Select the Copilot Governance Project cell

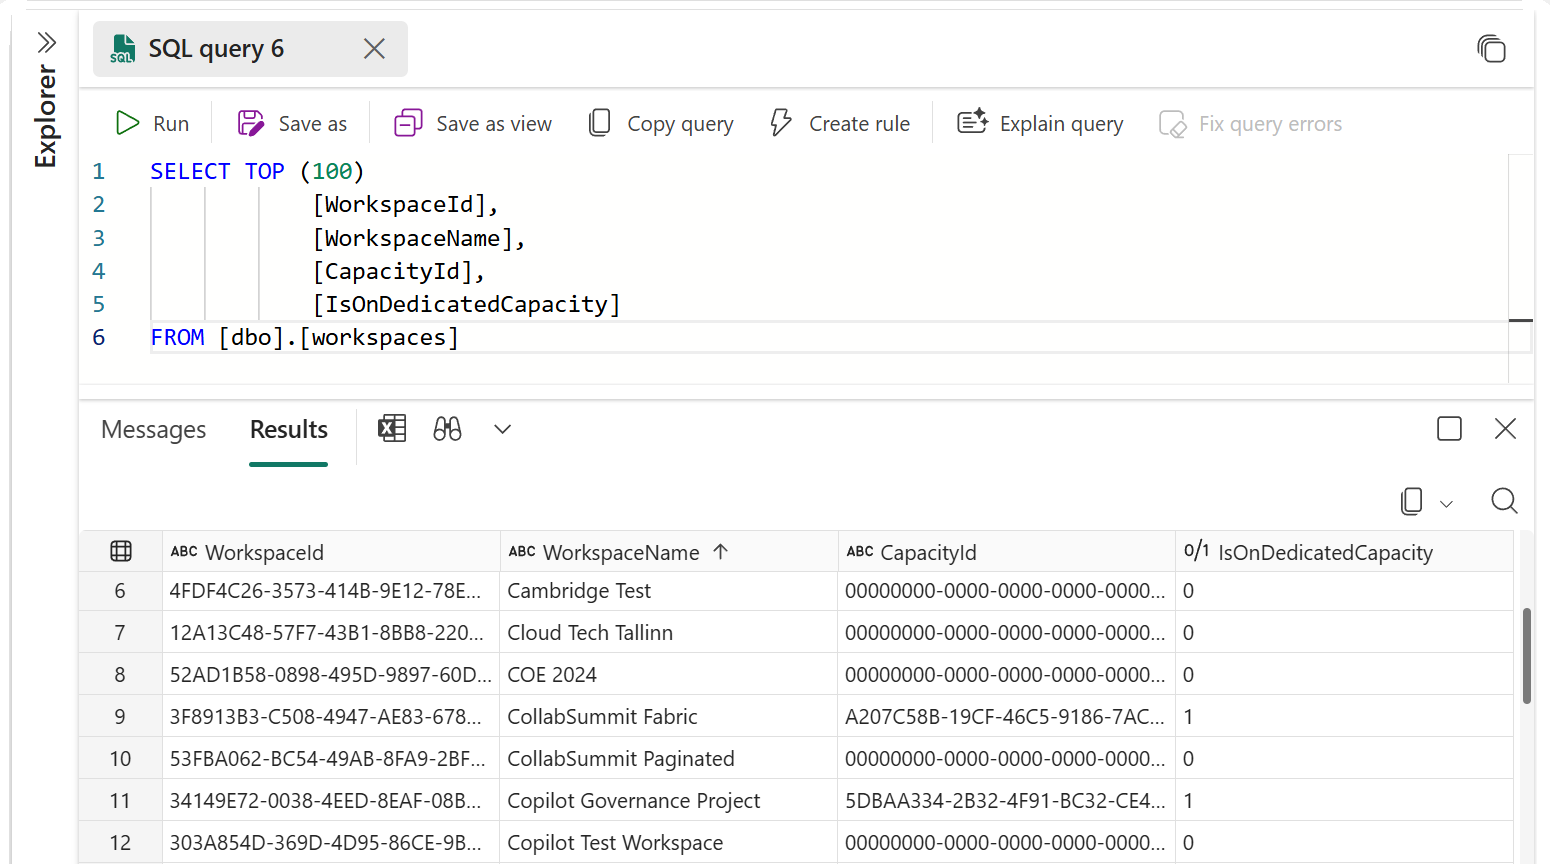(669, 801)
